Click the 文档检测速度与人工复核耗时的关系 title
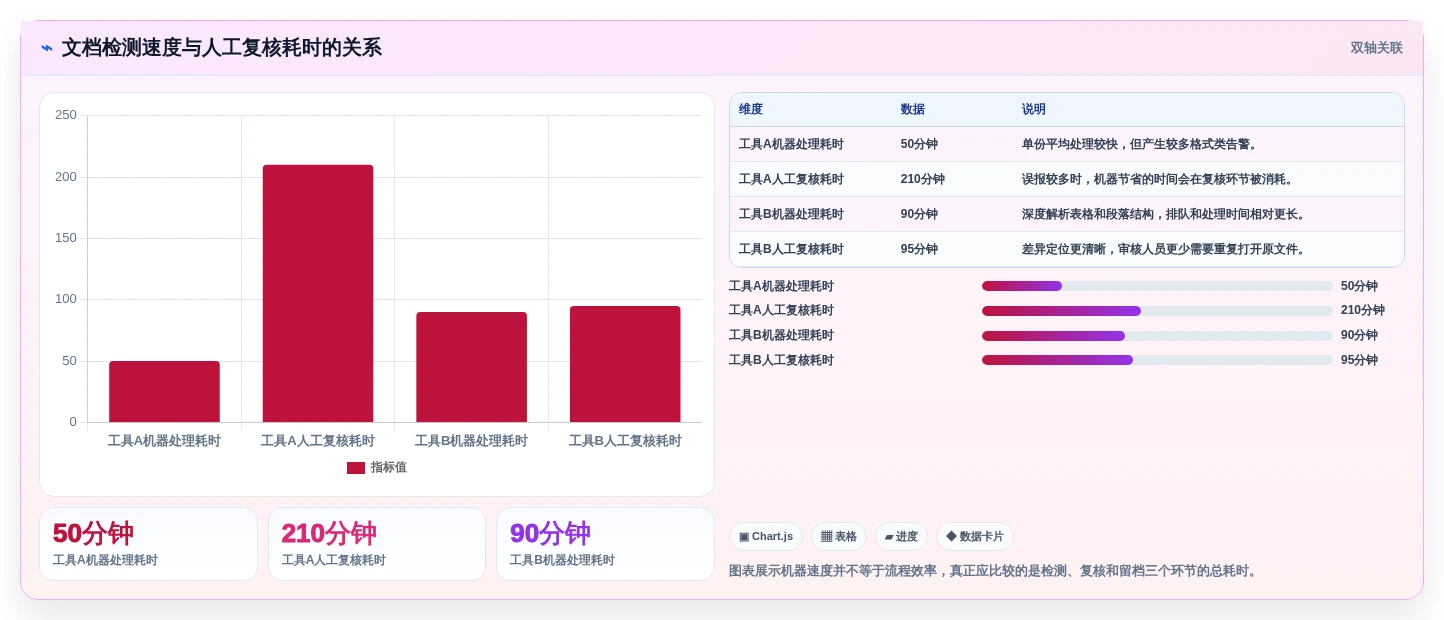Screen dimensions: 1444x620 click(x=222, y=48)
